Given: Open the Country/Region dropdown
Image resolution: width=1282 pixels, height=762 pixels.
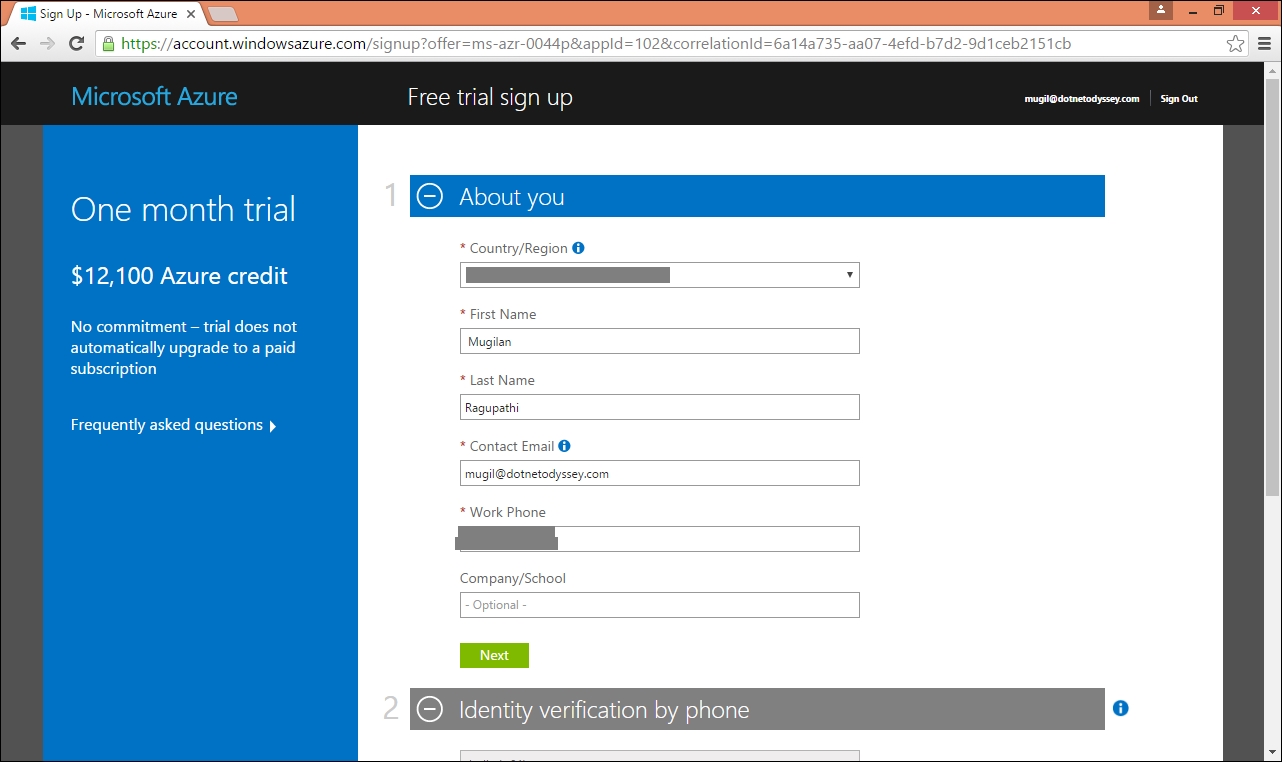Looking at the screenshot, I should click(x=660, y=275).
